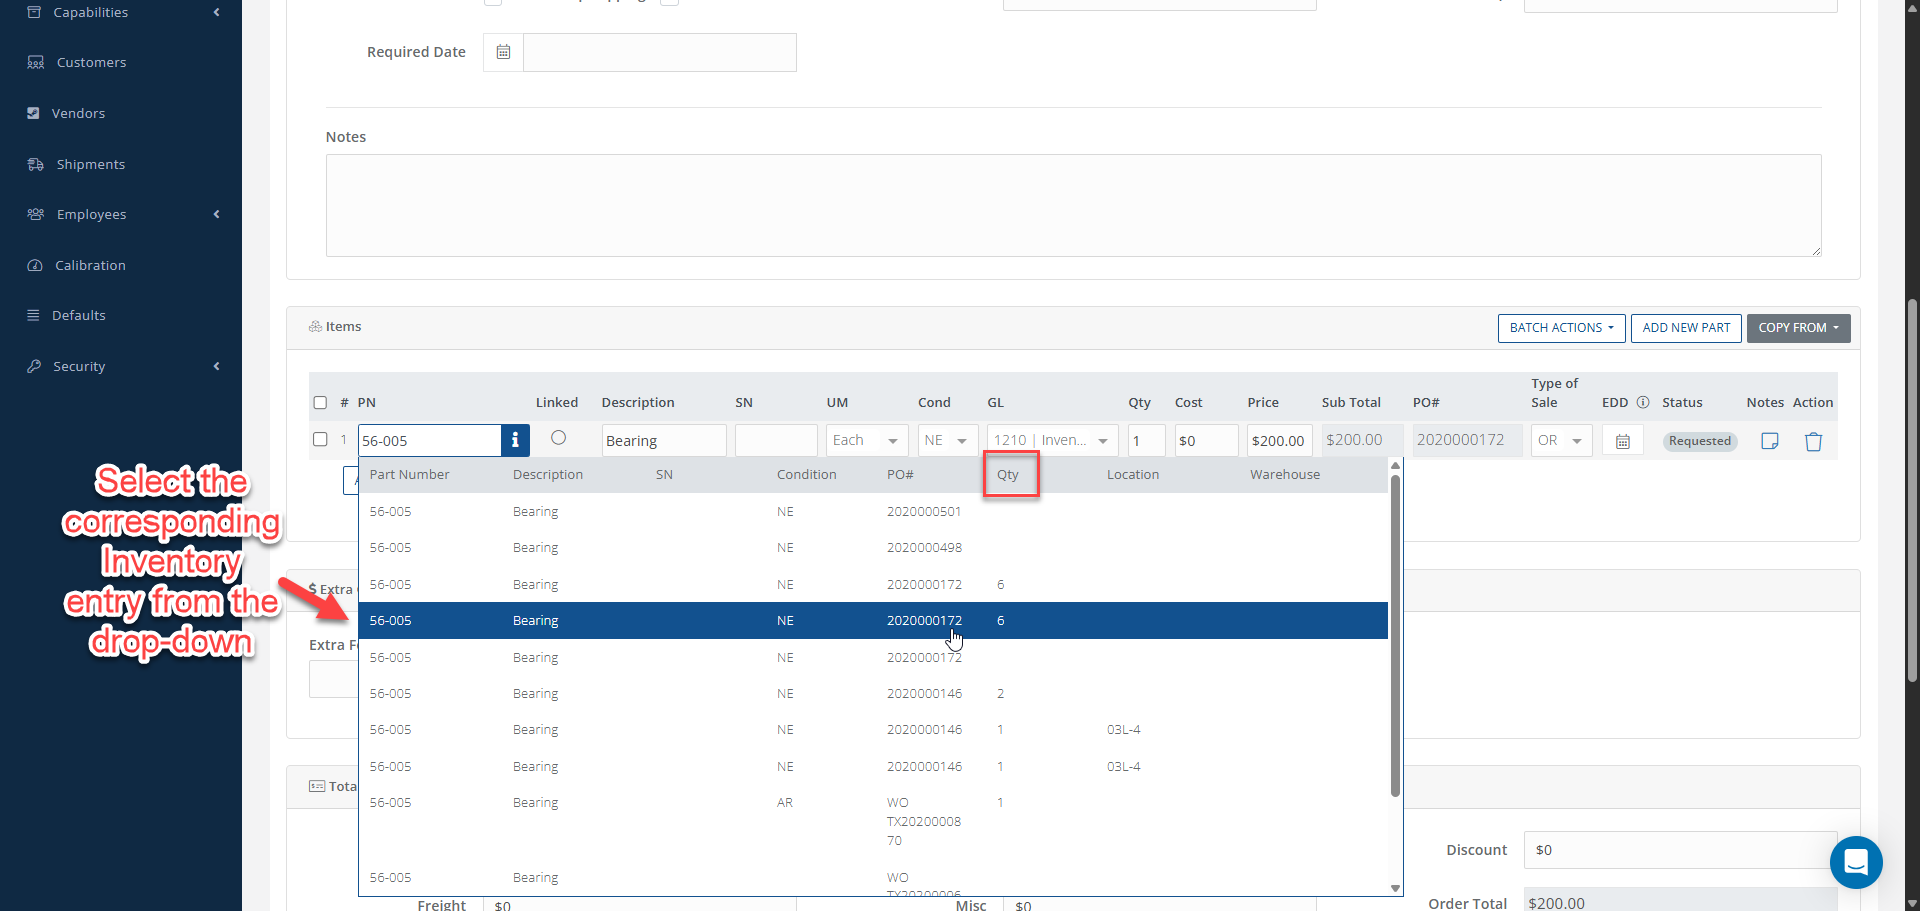Screen dimensions: 1920x911
Task: Open Shipments from the sidebar
Action: tap(90, 164)
